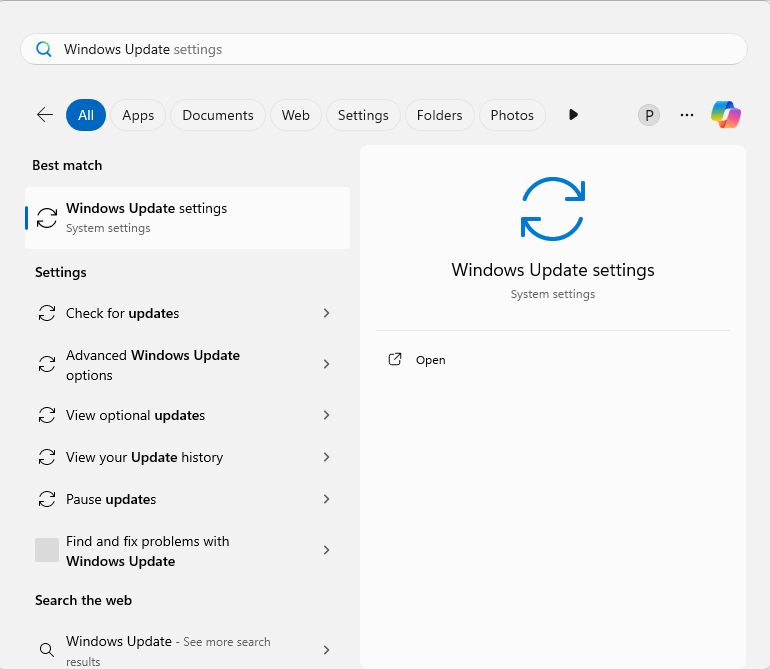
Task: Click the Open external link icon
Action: (395, 360)
